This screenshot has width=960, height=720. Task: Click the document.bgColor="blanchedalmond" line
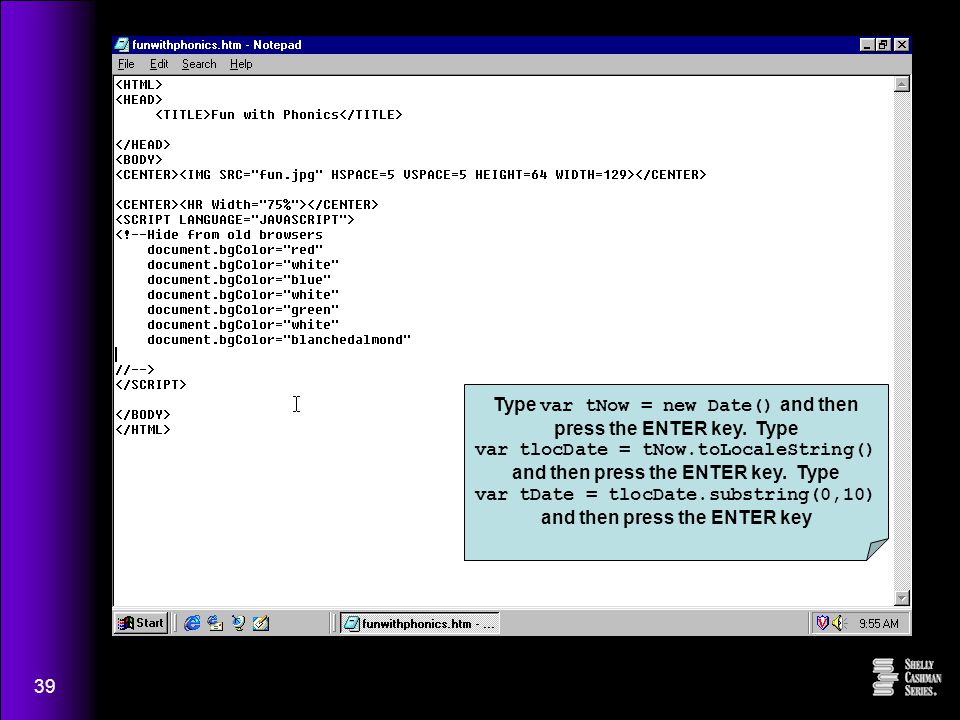pos(279,340)
